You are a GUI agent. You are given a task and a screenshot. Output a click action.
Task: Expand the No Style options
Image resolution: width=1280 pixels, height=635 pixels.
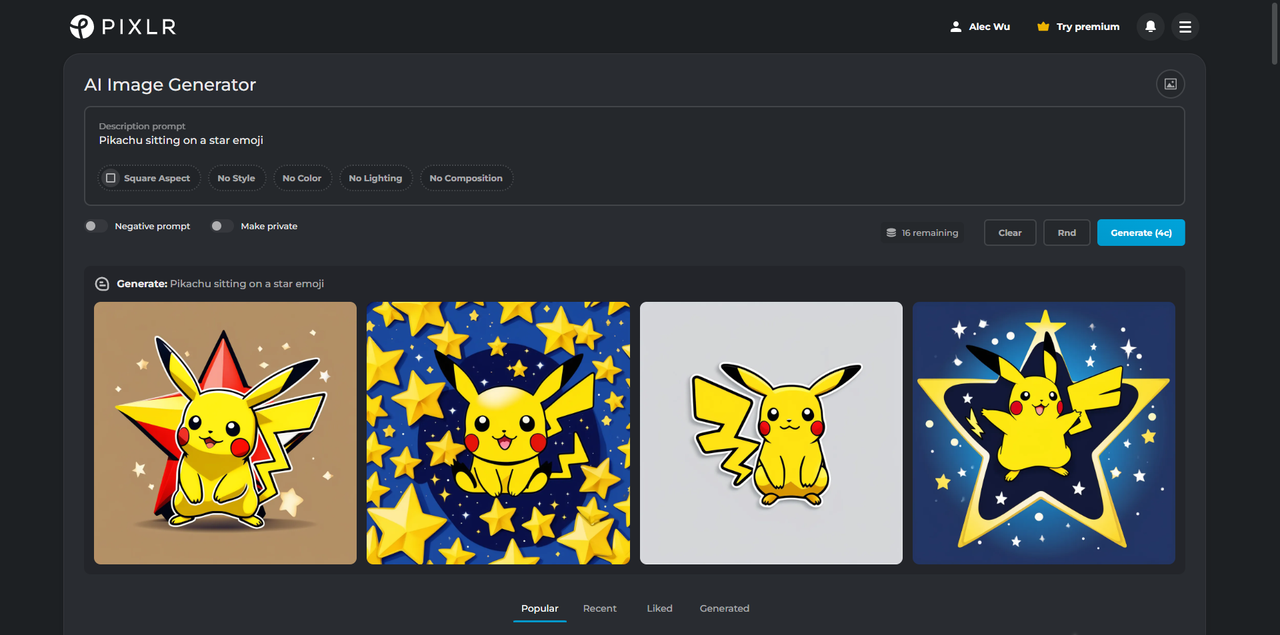[x=236, y=178]
